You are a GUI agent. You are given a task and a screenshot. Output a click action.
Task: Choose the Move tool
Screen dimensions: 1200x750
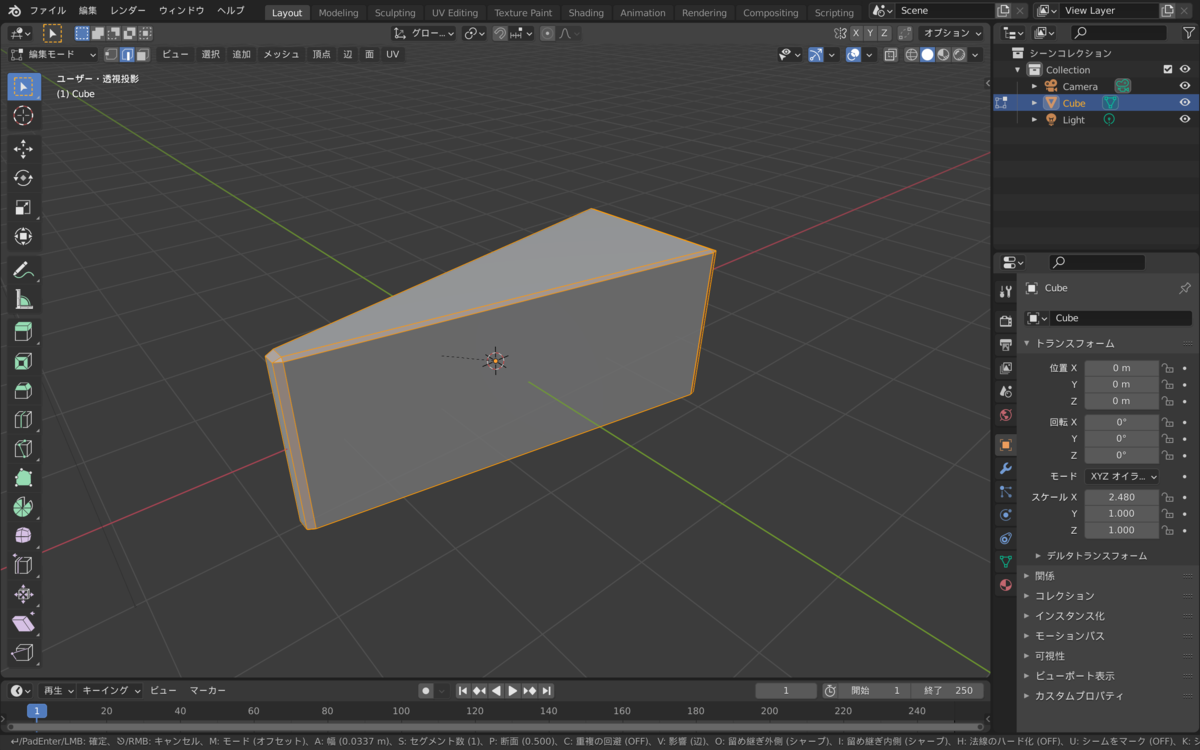tap(24, 149)
